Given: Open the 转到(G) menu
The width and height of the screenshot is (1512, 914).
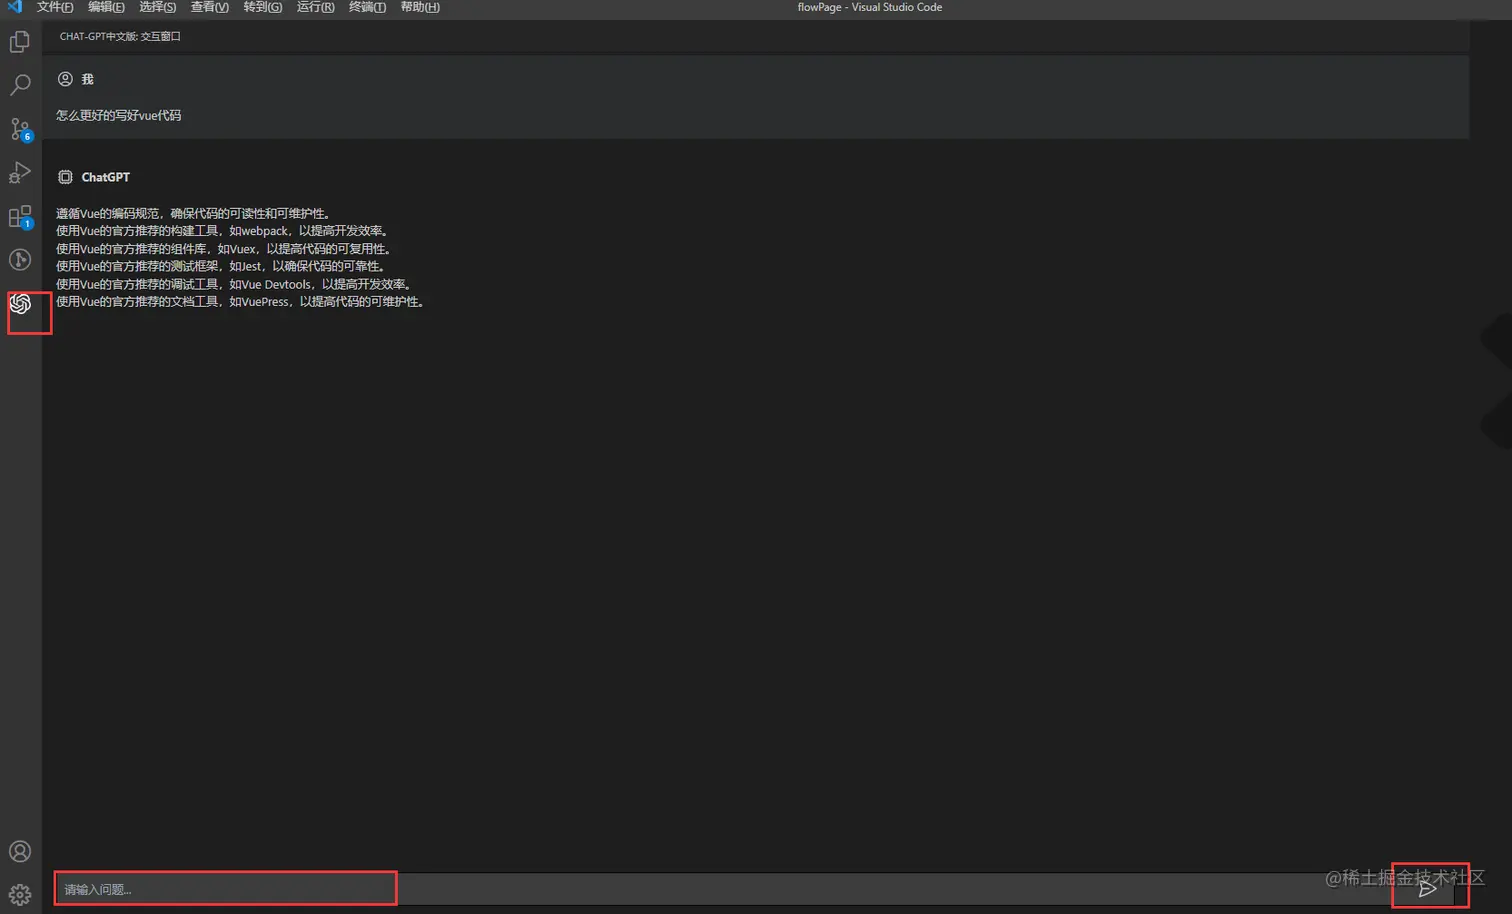Looking at the screenshot, I should (263, 7).
